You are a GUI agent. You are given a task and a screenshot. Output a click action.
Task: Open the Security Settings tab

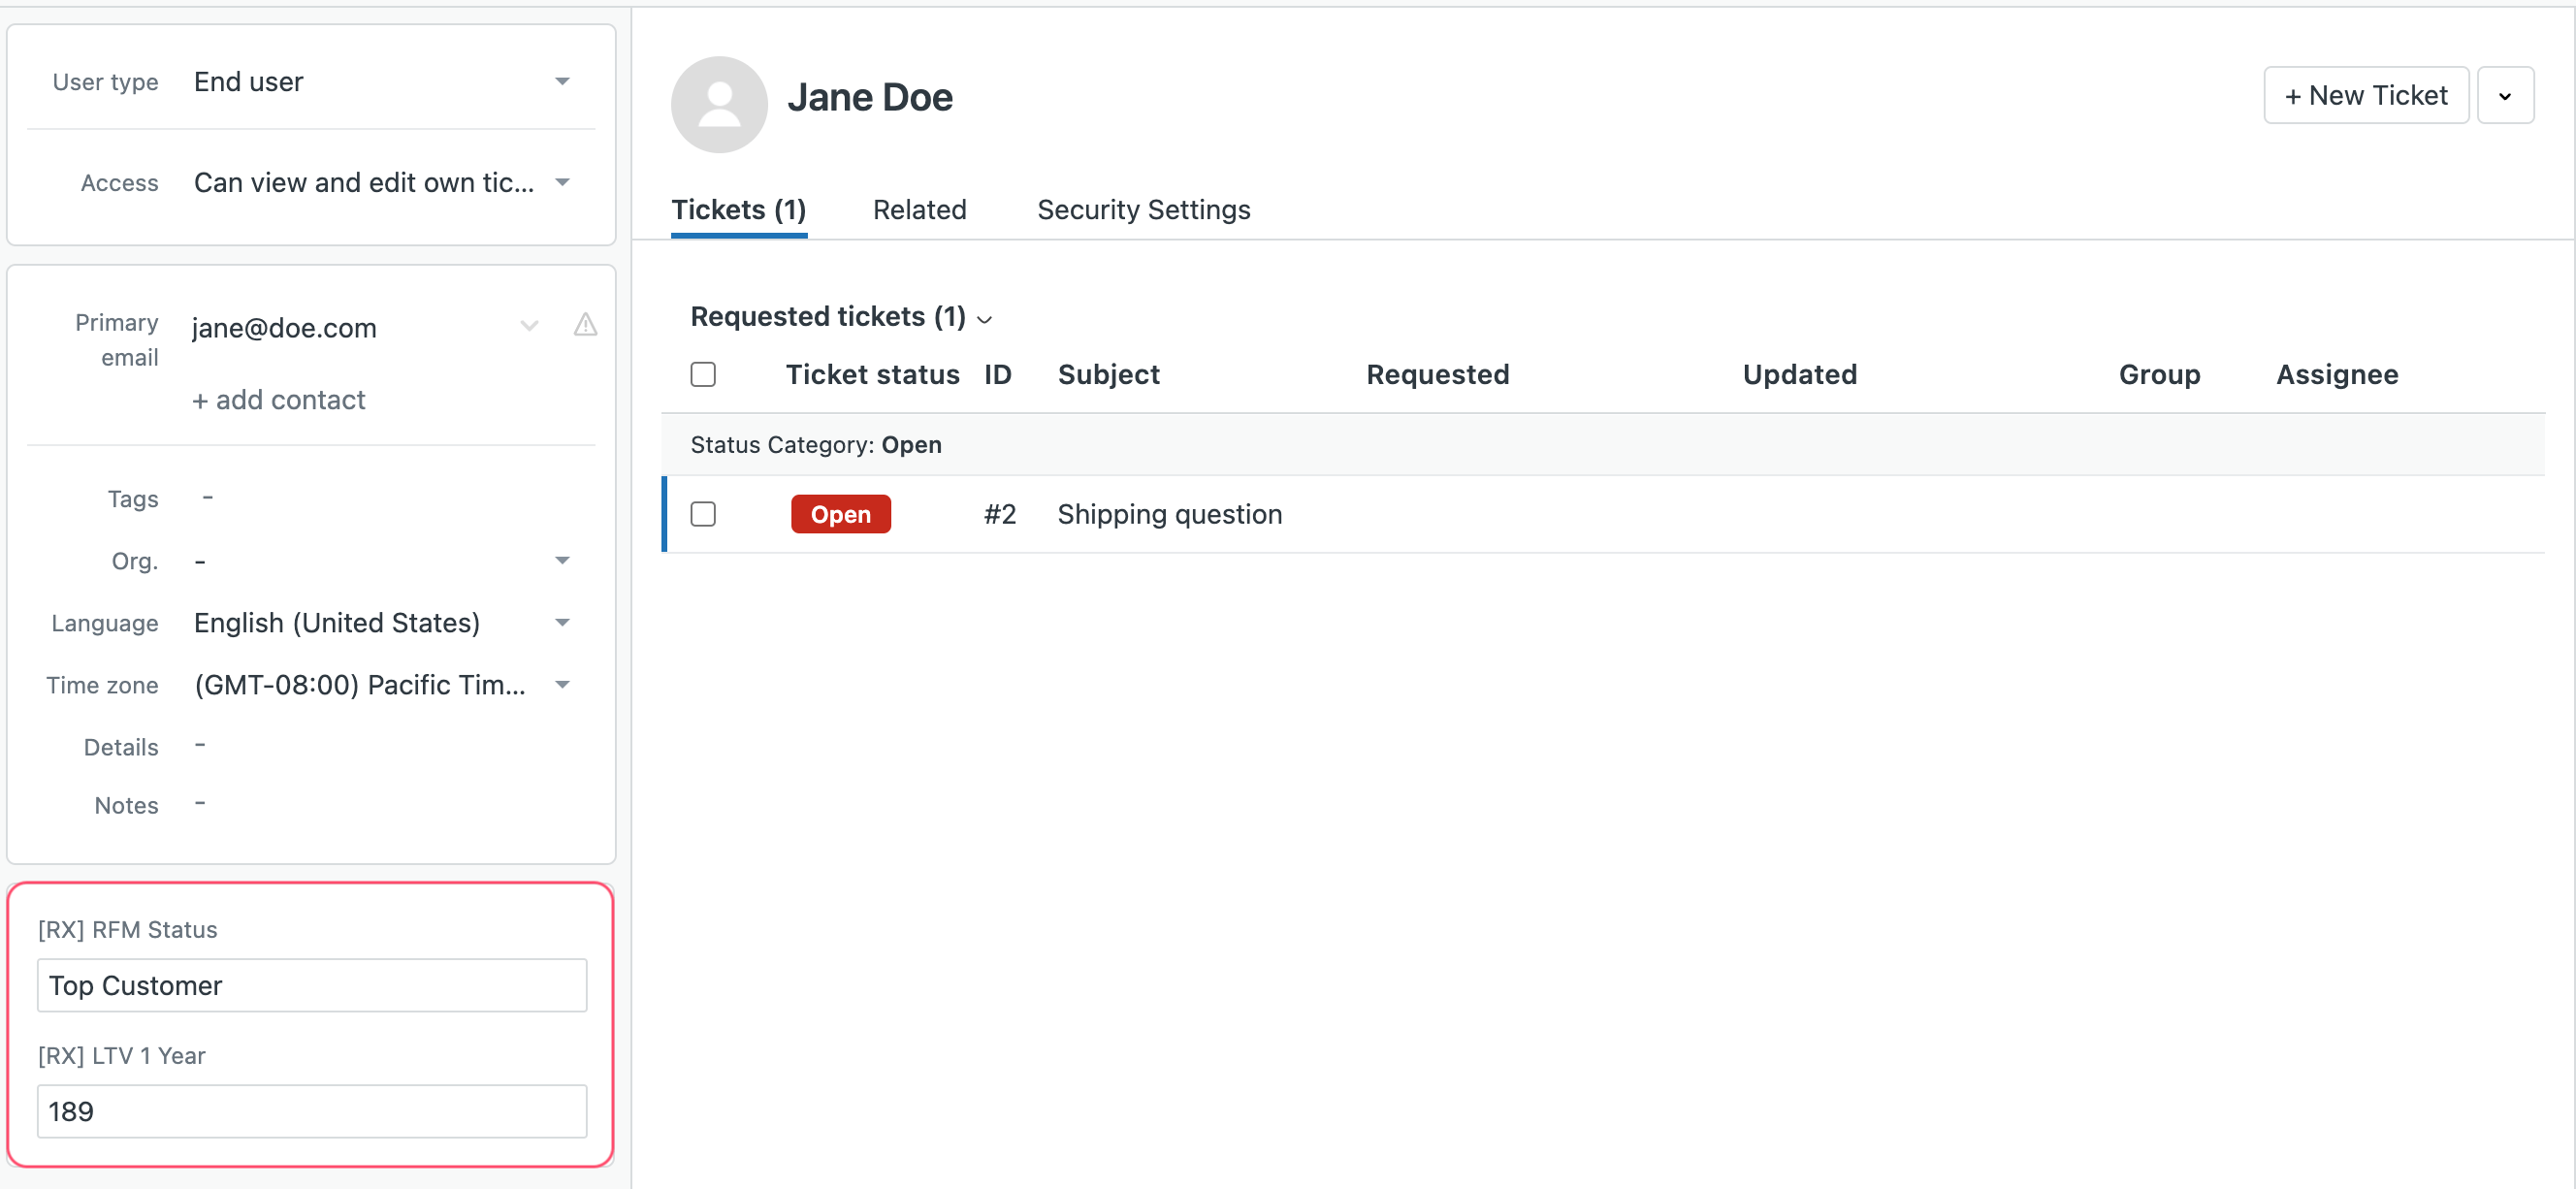tap(1143, 209)
